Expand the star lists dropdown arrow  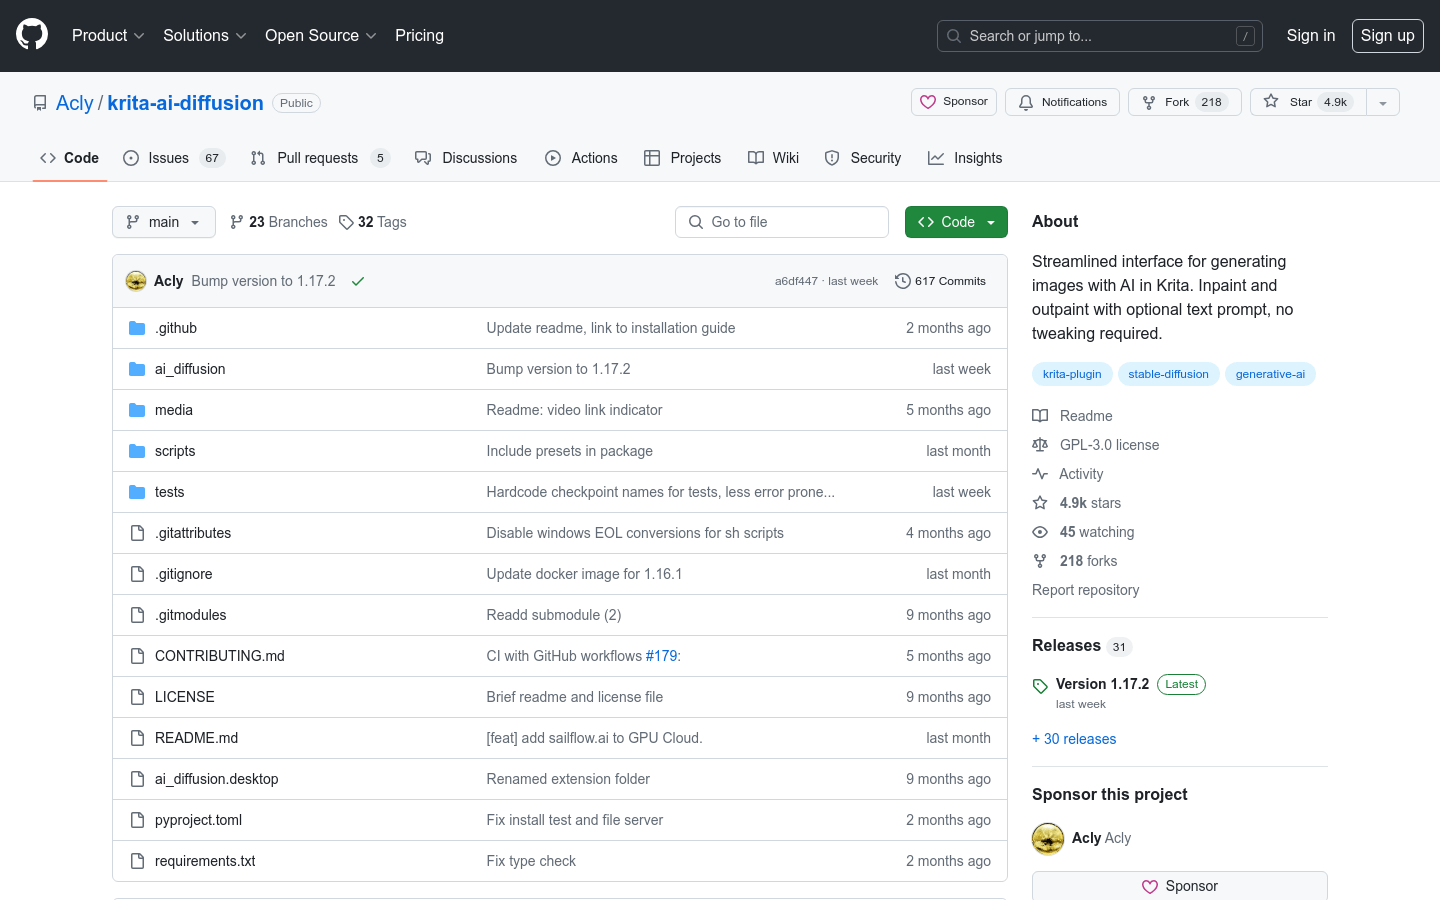pos(1383,102)
